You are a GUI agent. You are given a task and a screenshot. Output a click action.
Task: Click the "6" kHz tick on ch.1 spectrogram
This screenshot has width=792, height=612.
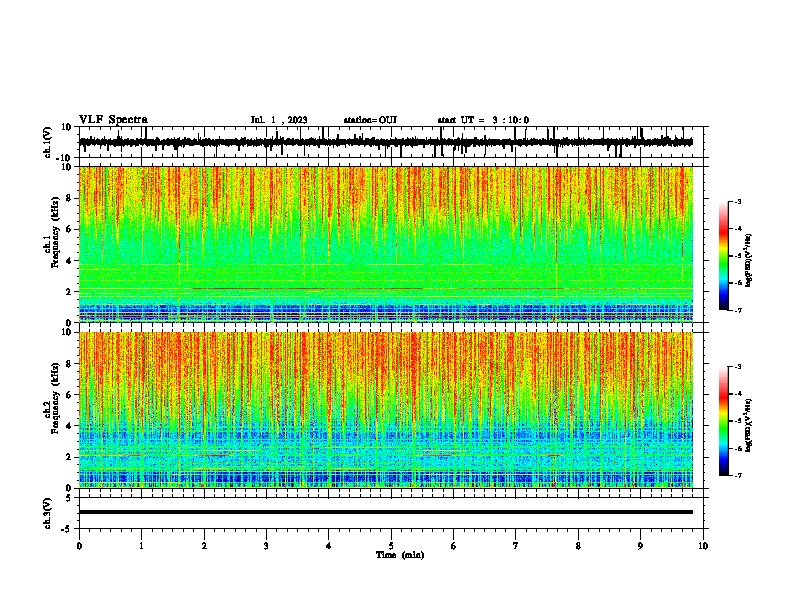click(69, 229)
